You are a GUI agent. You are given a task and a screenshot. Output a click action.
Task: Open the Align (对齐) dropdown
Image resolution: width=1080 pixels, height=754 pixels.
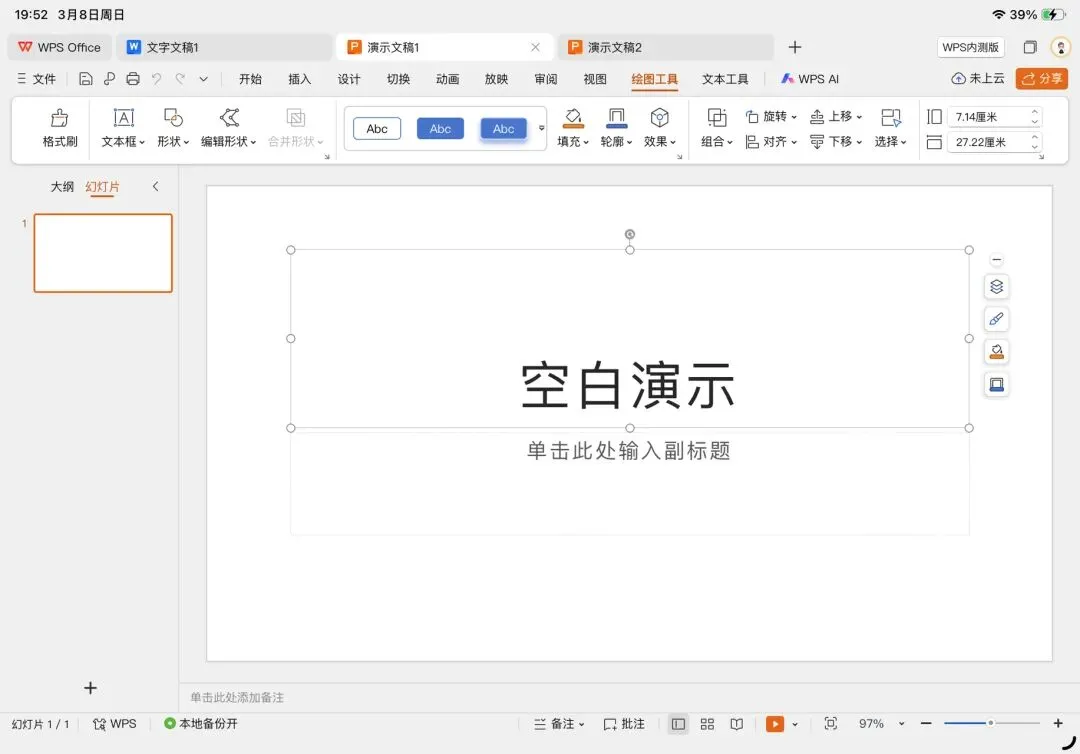(771, 142)
